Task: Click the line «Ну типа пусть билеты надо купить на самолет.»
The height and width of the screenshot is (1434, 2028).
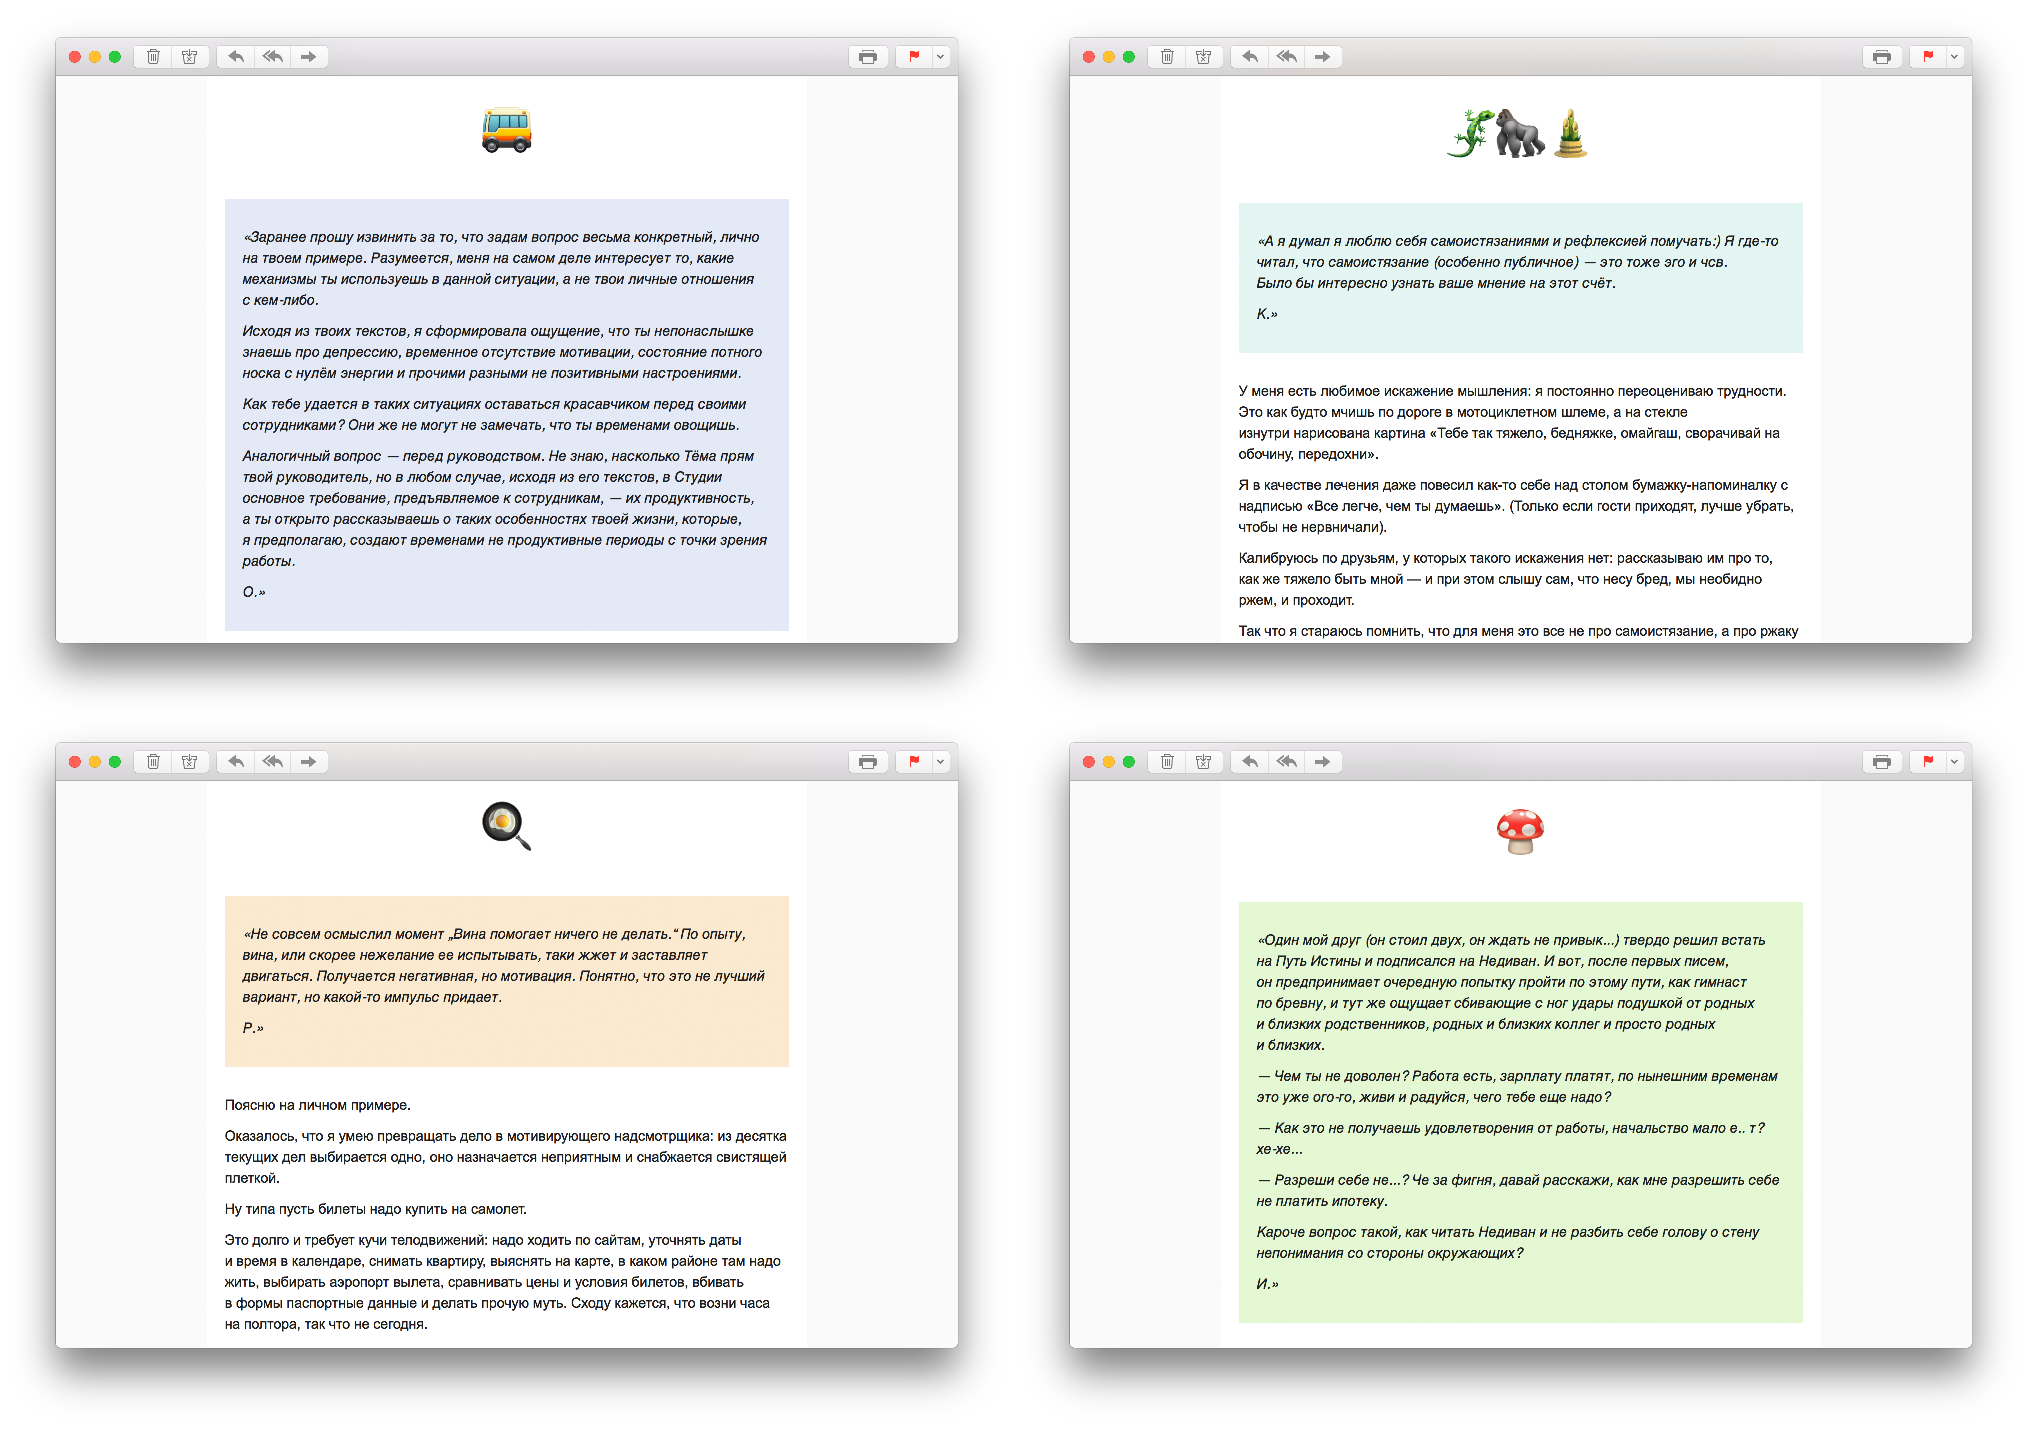Action: pyautogui.click(x=376, y=1209)
